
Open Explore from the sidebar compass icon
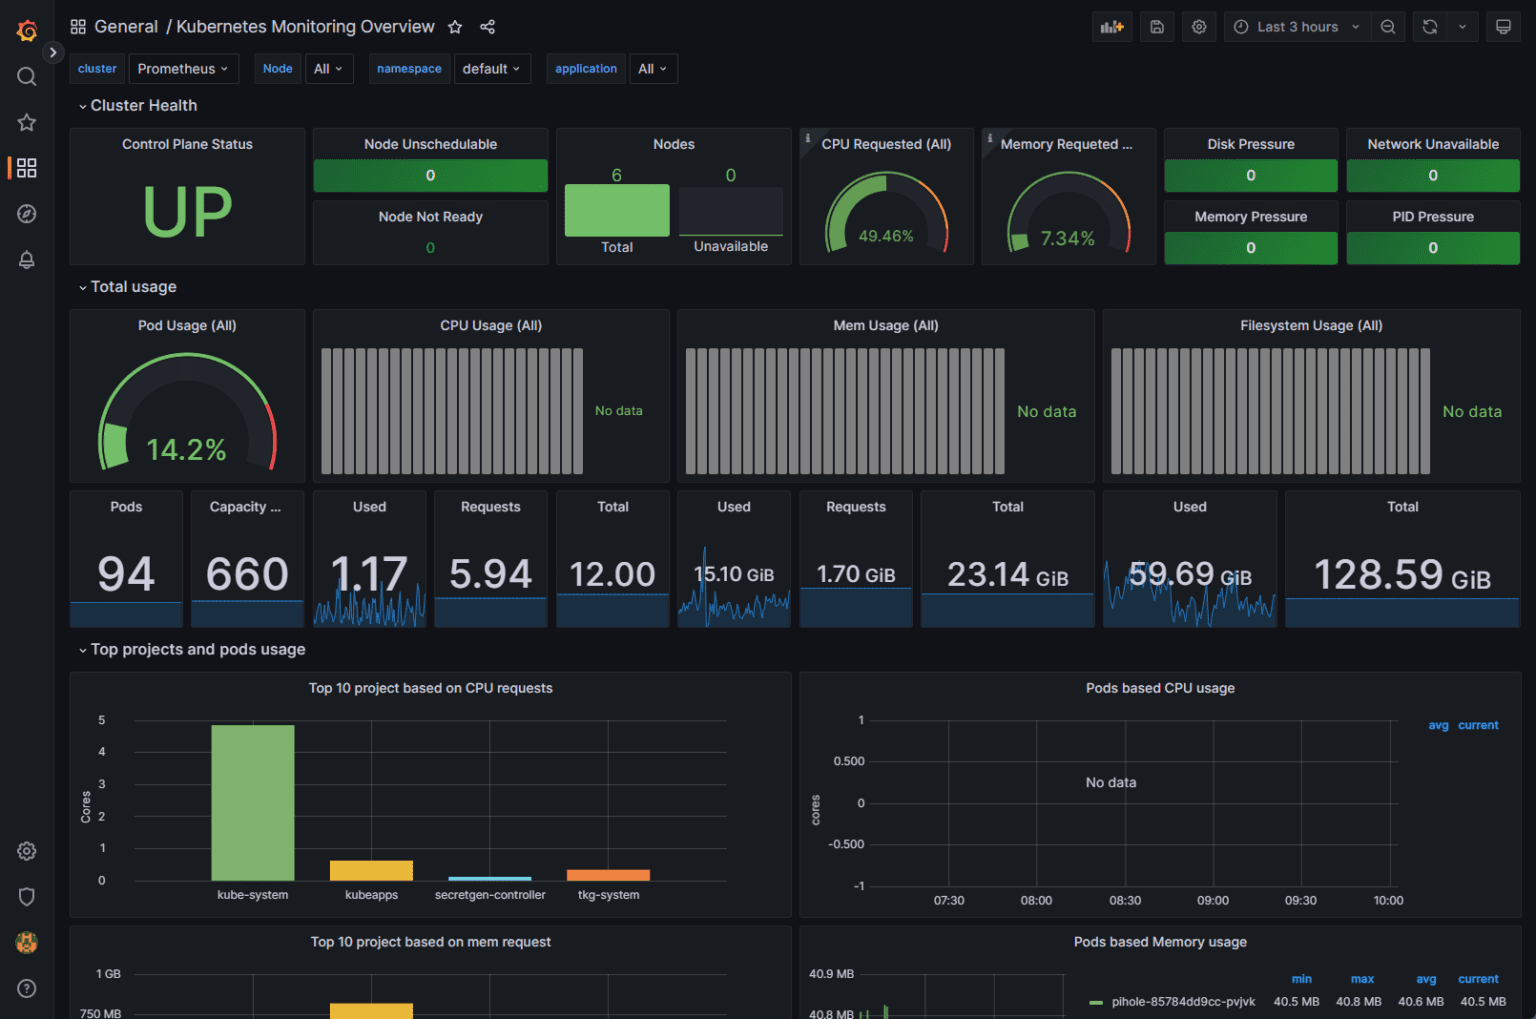[26, 213]
